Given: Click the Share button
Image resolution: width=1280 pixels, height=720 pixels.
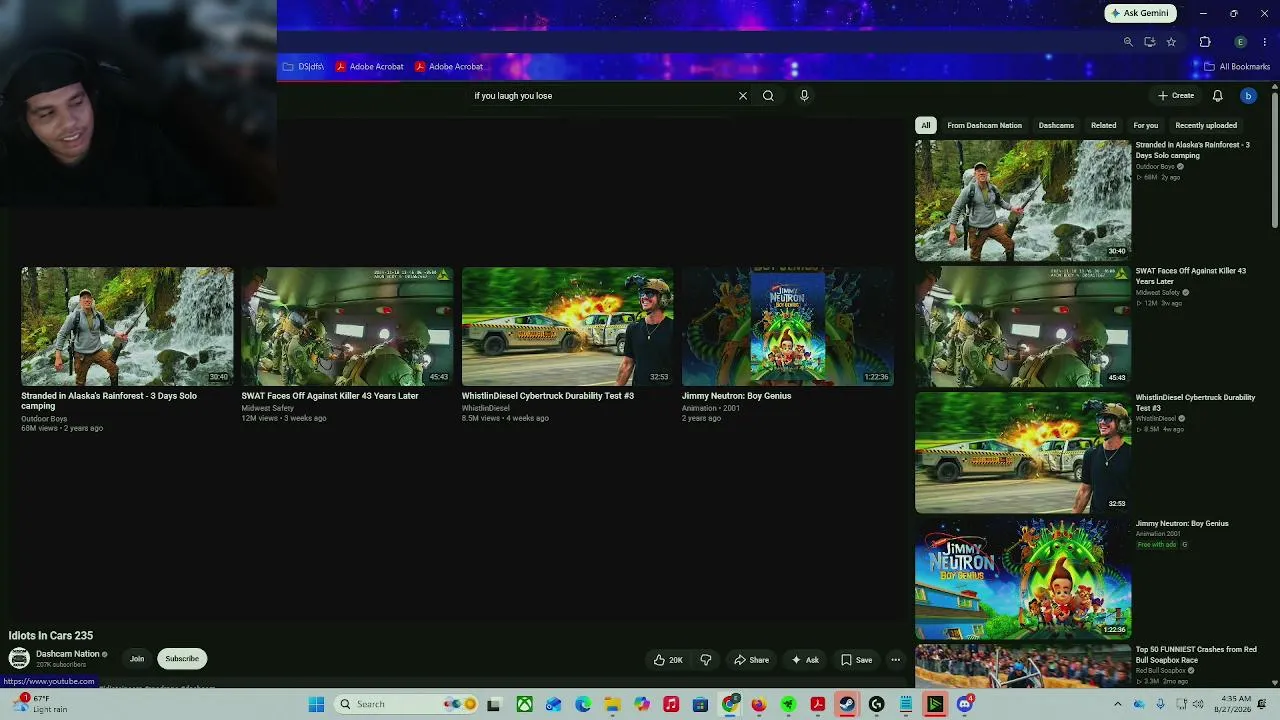Looking at the screenshot, I should [752, 660].
